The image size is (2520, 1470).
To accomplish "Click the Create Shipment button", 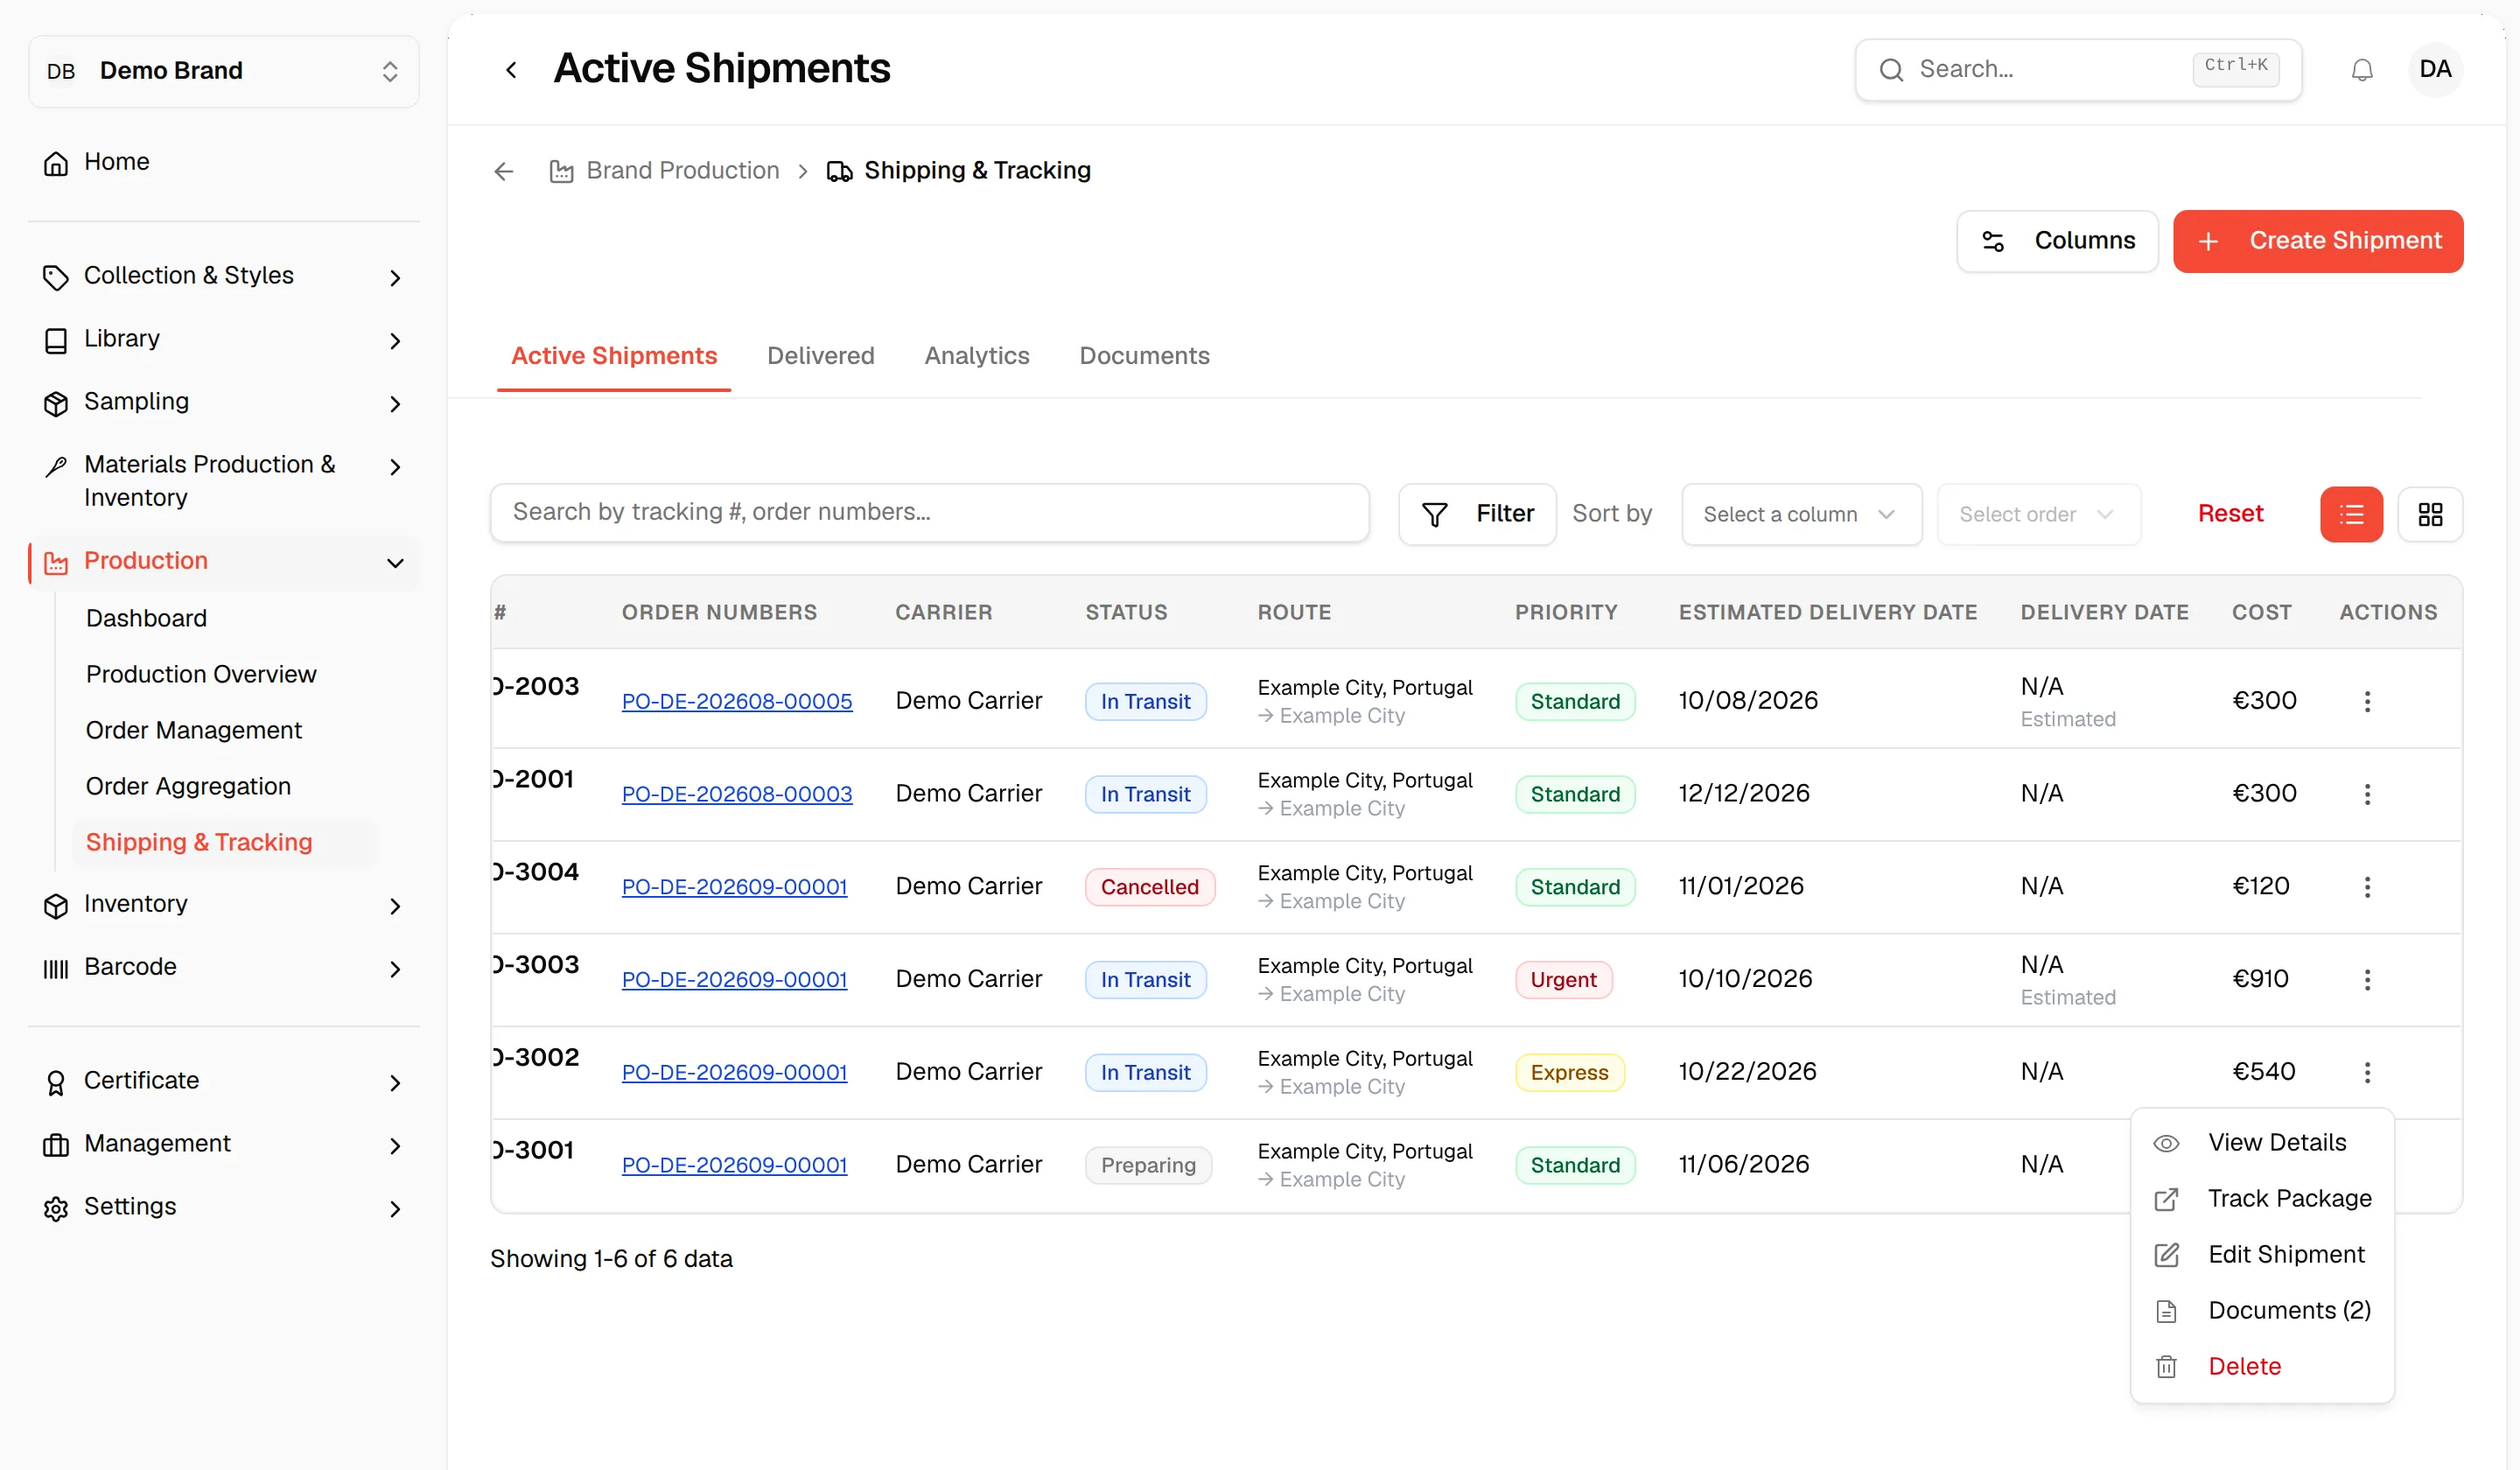I will click(2317, 241).
